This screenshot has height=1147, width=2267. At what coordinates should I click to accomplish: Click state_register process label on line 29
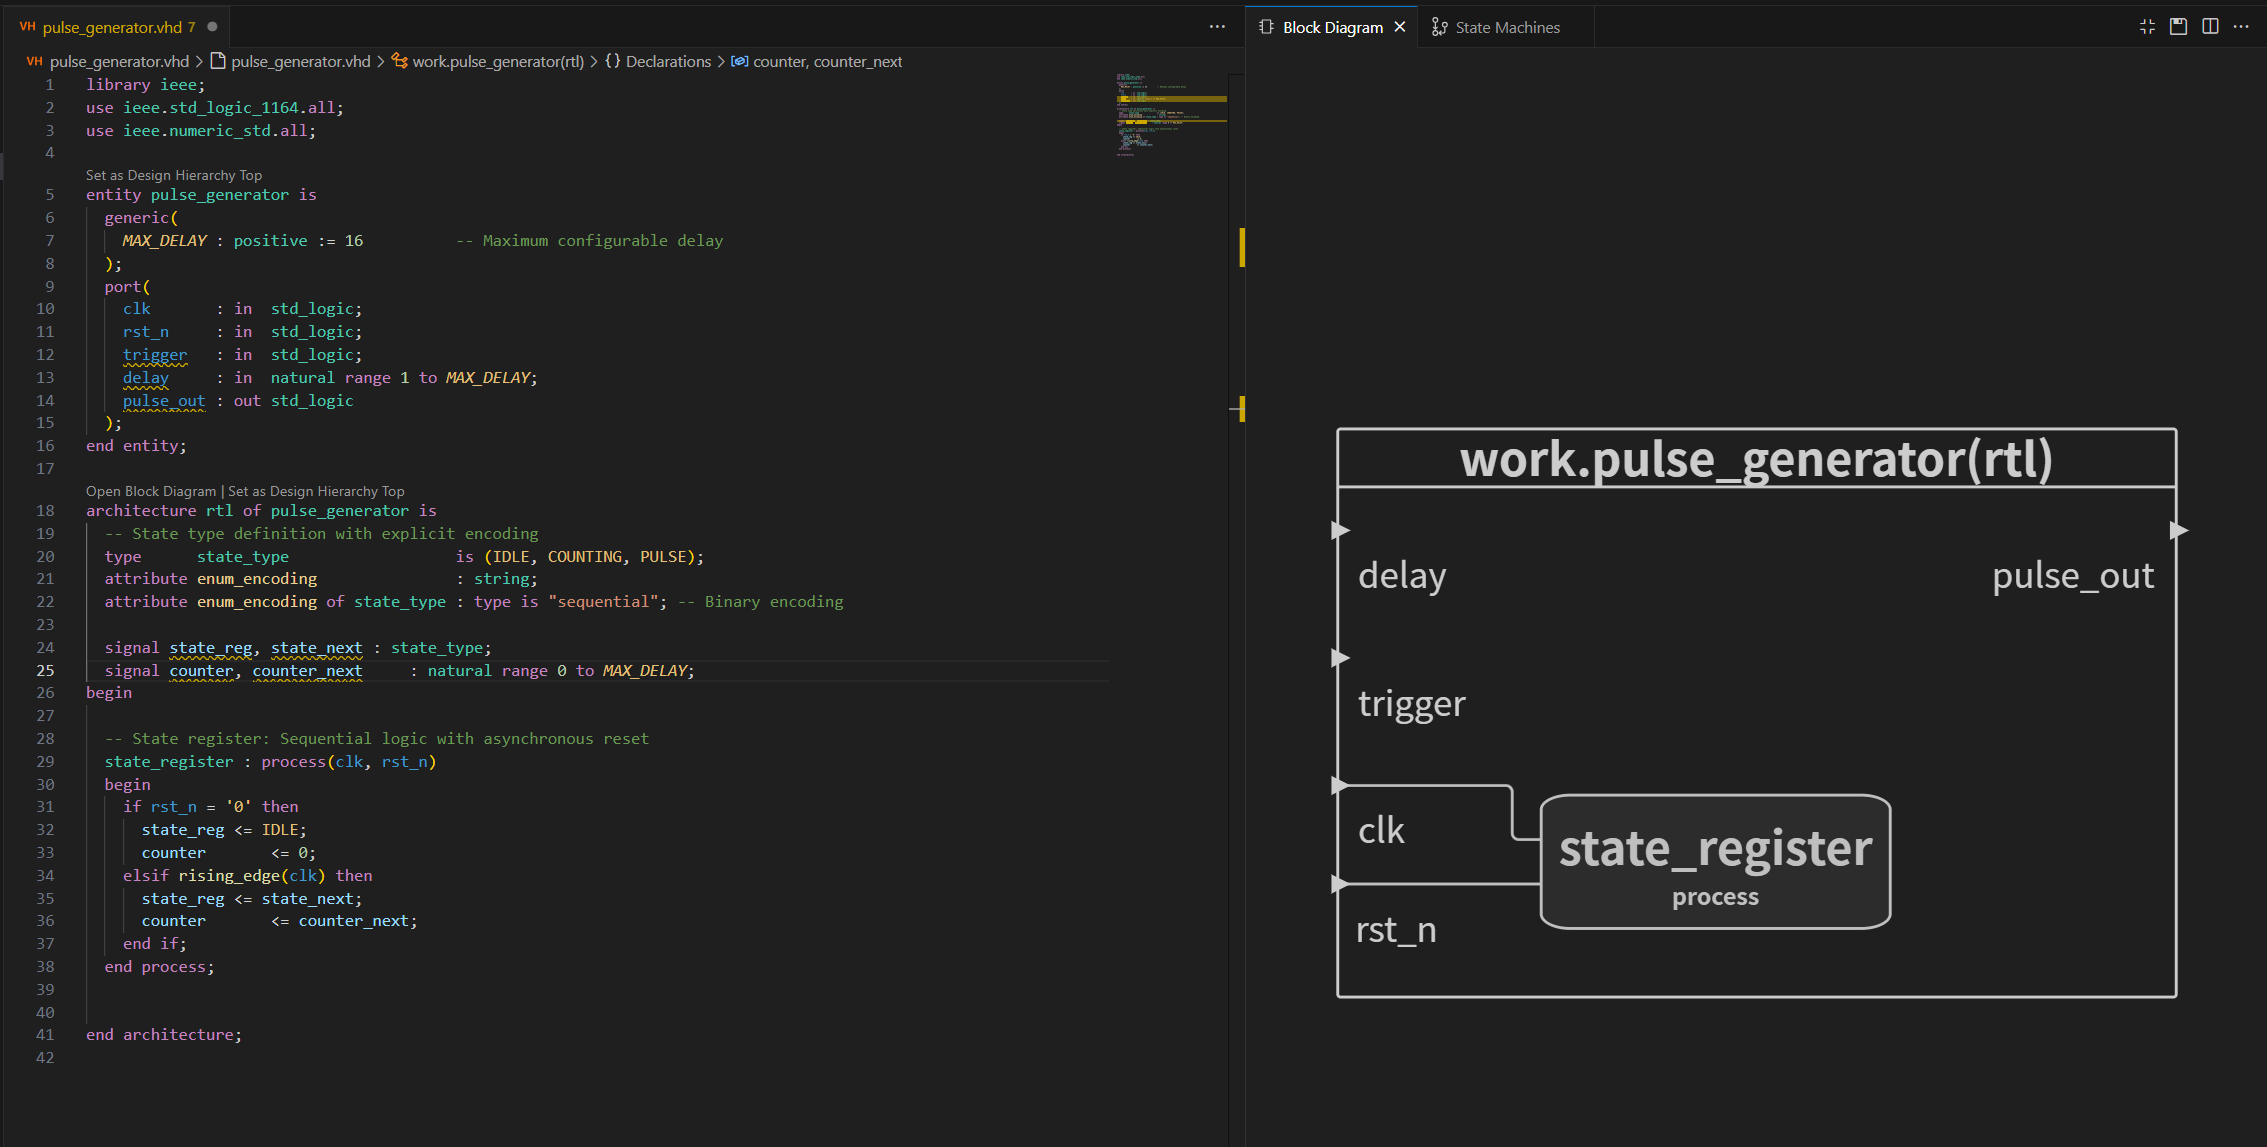pos(169,761)
